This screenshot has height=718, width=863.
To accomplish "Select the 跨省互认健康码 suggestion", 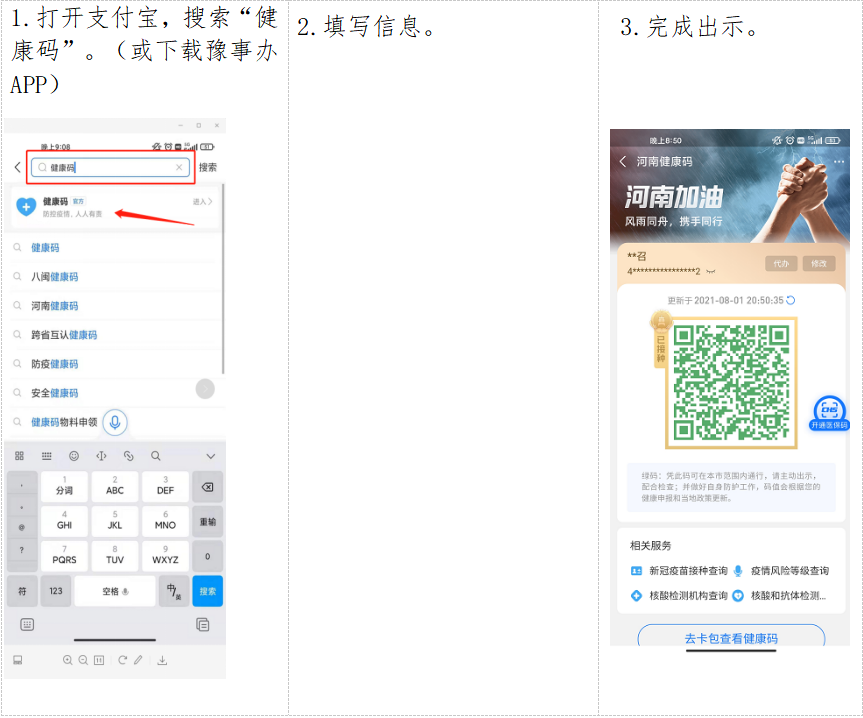I will (64, 335).
